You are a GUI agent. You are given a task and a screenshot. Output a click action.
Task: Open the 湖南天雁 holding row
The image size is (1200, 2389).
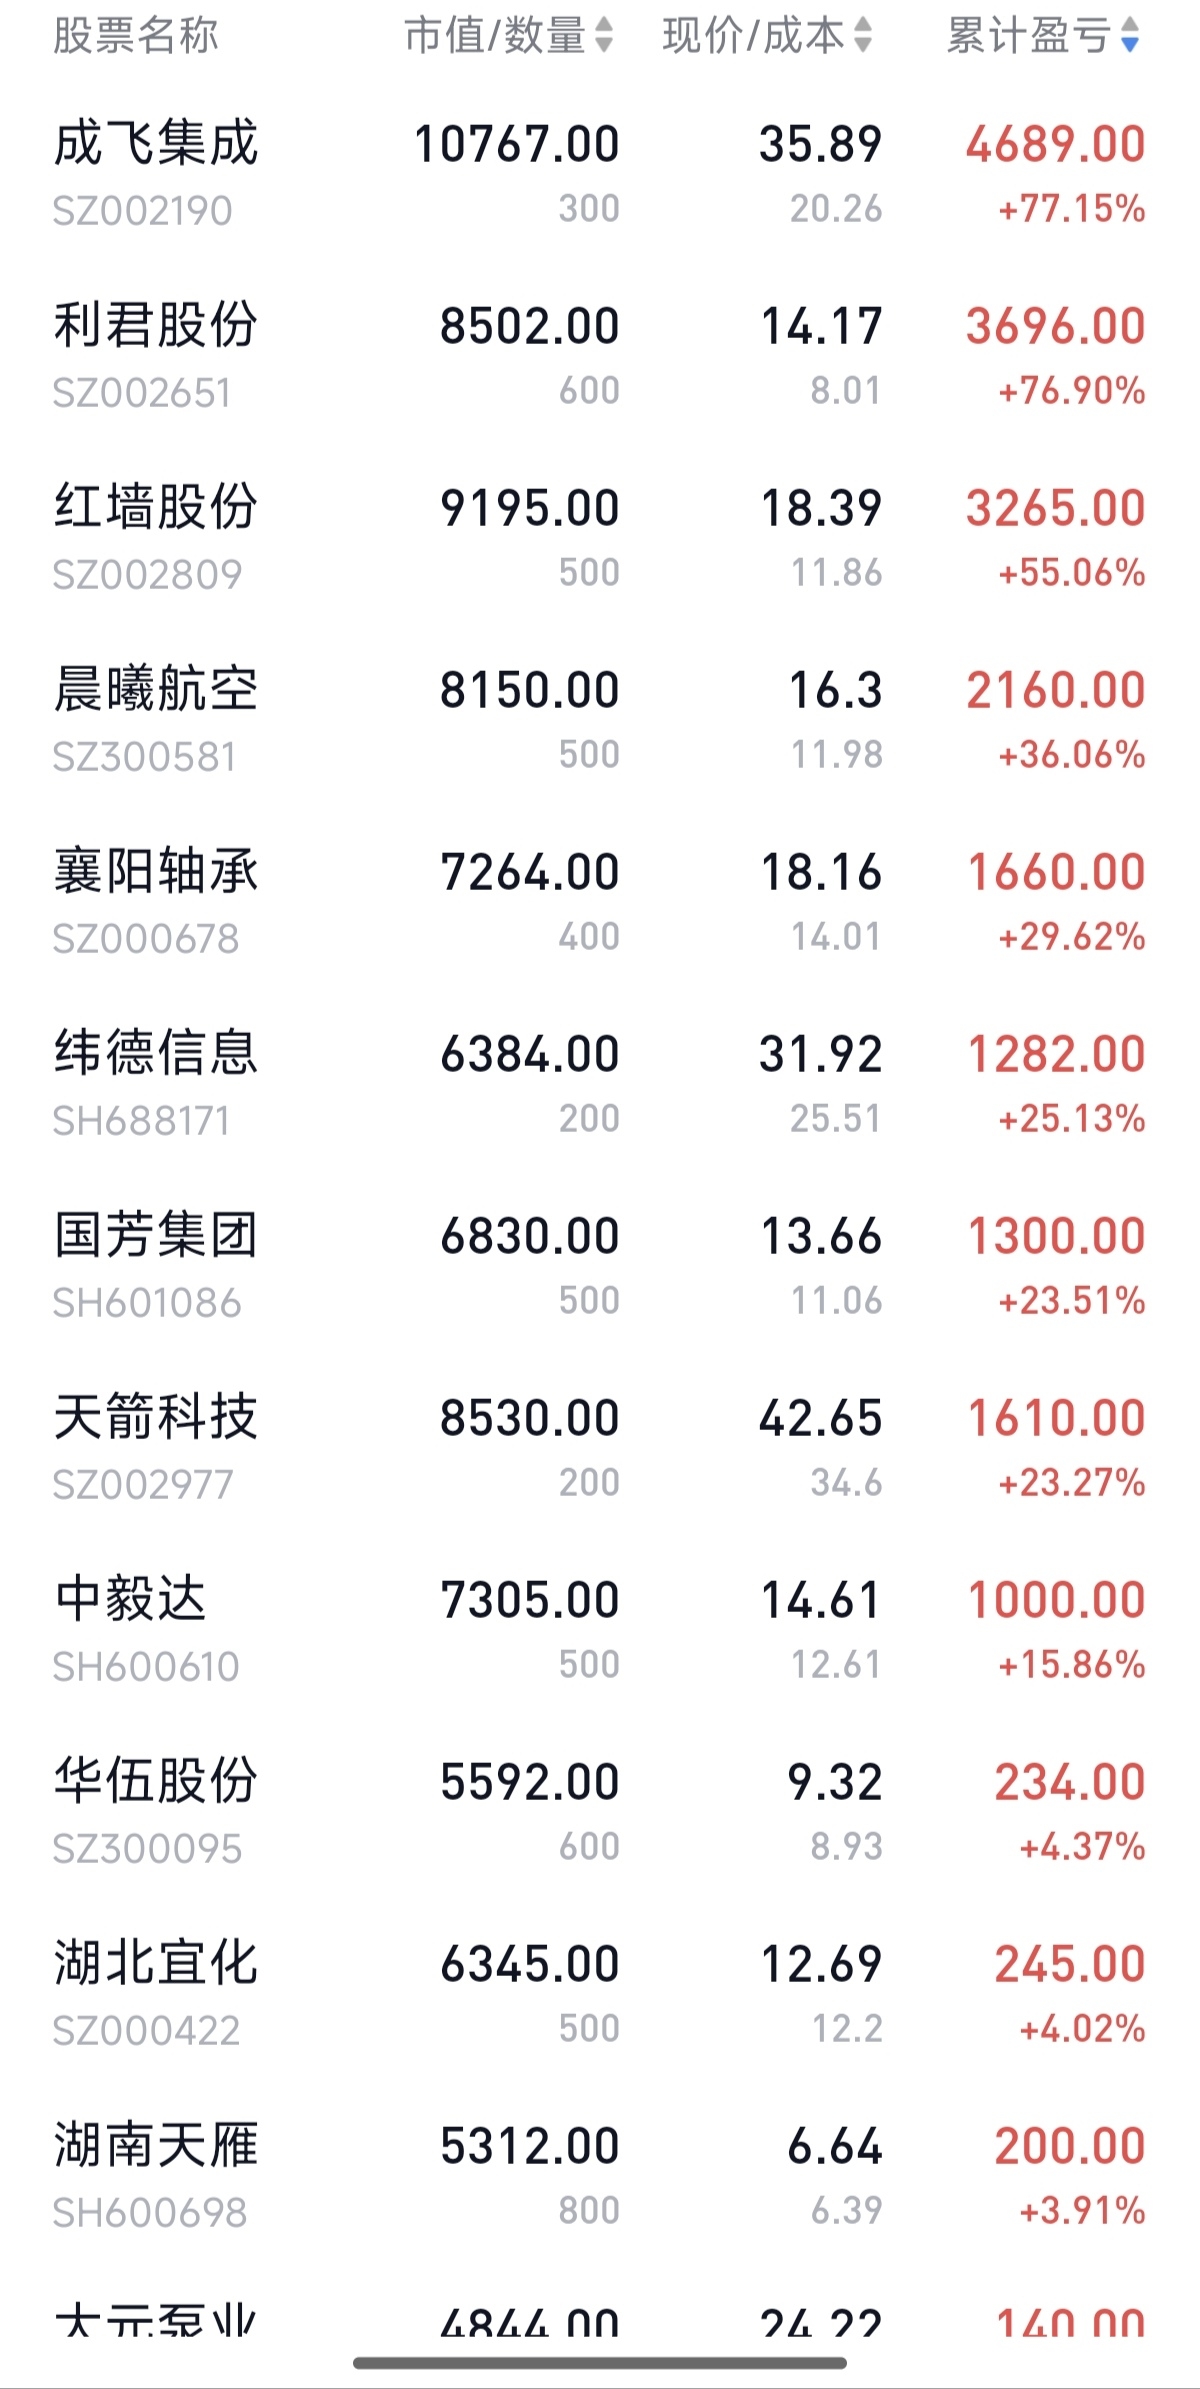pos(600,2176)
